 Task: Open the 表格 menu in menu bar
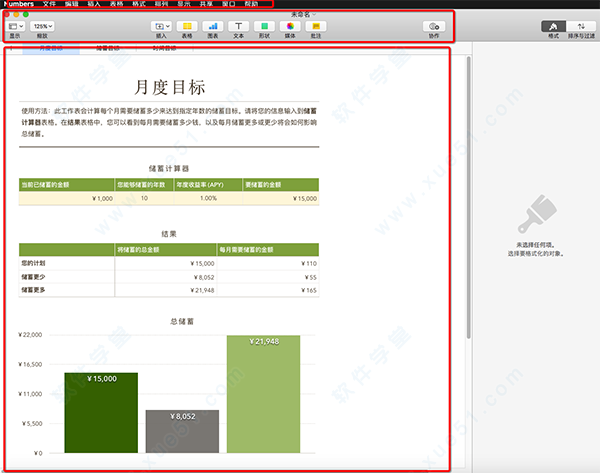point(116,4)
